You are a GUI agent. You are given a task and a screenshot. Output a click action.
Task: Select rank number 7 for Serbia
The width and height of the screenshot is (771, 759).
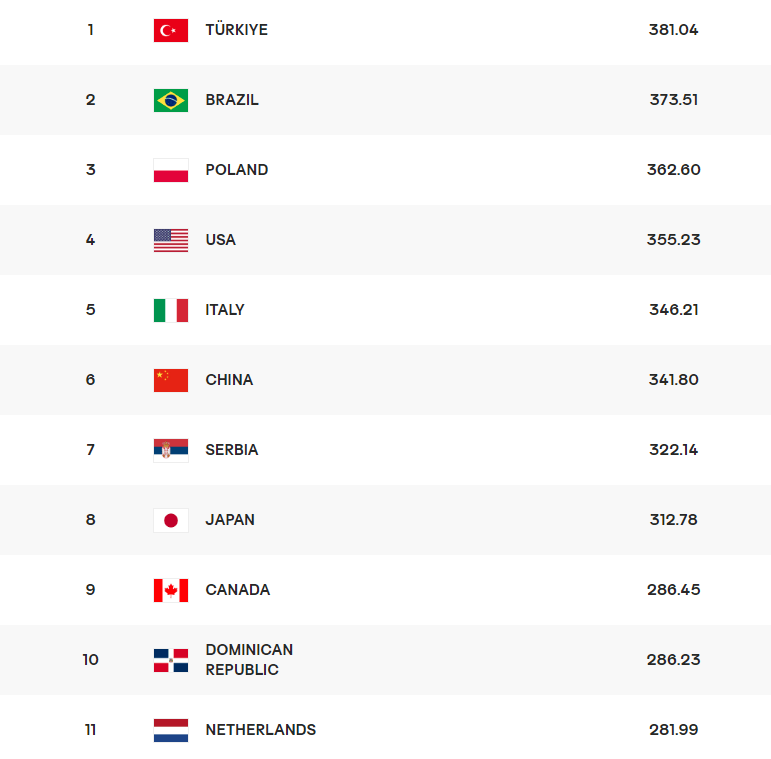(90, 450)
